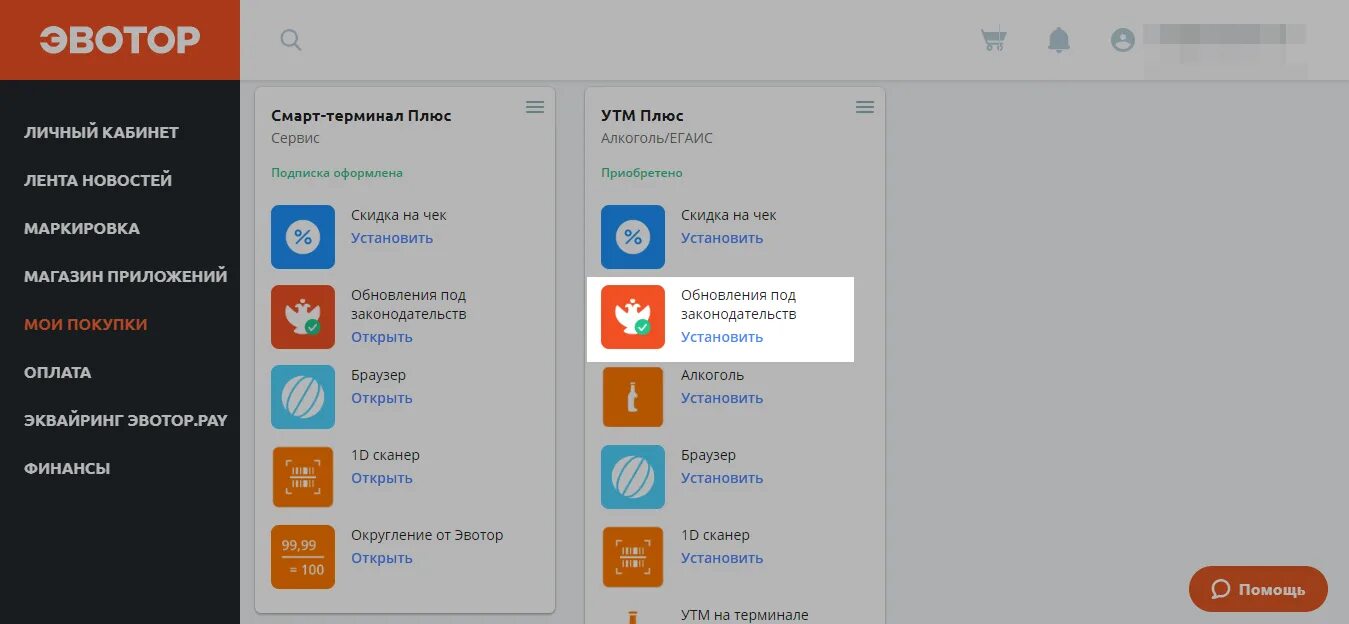Screen dimensions: 1349x624
Task: Open the user account avatar icon
Action: 1123,40
